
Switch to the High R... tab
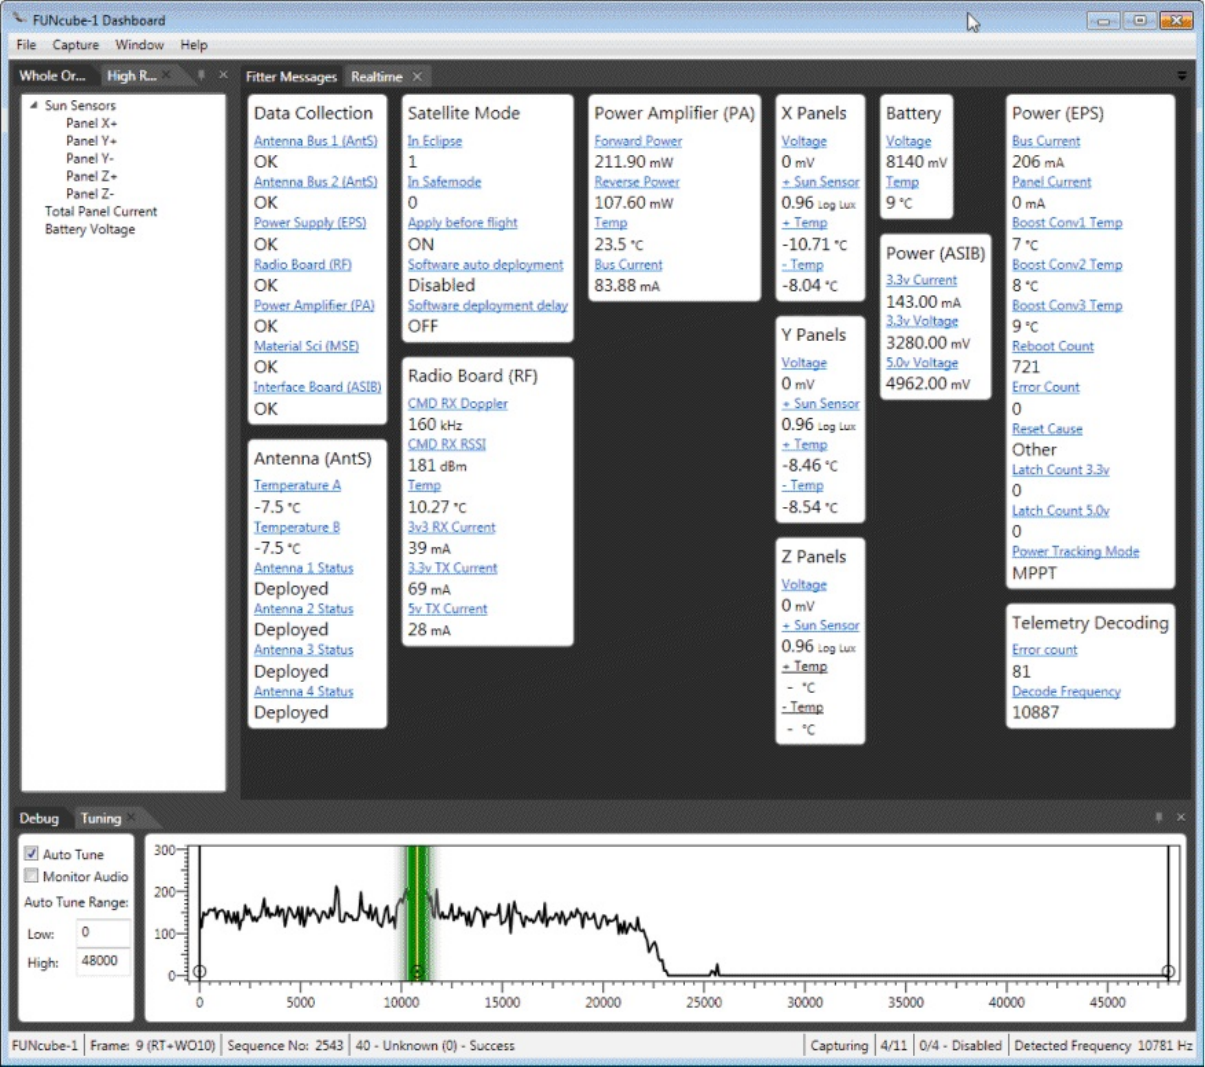click(132, 76)
